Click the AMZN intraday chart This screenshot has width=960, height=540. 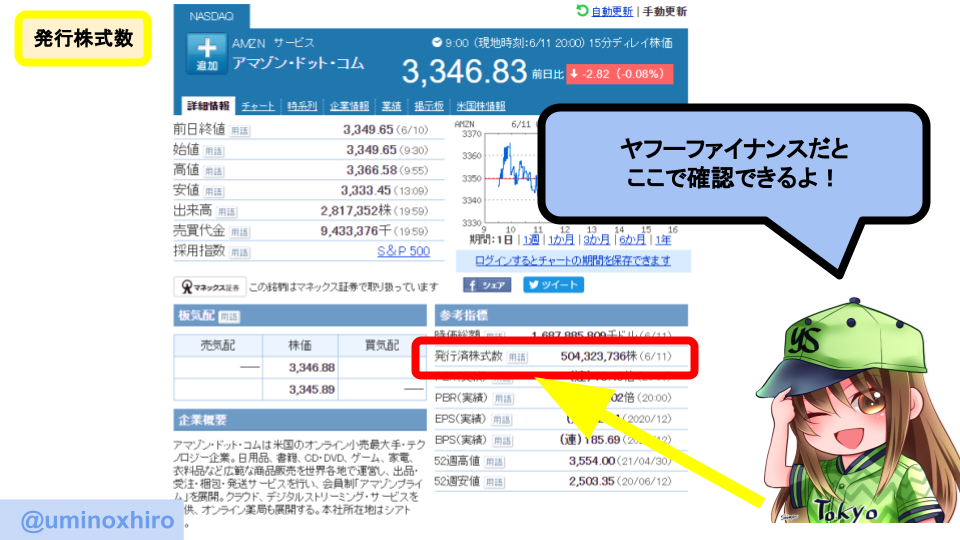coord(511,178)
